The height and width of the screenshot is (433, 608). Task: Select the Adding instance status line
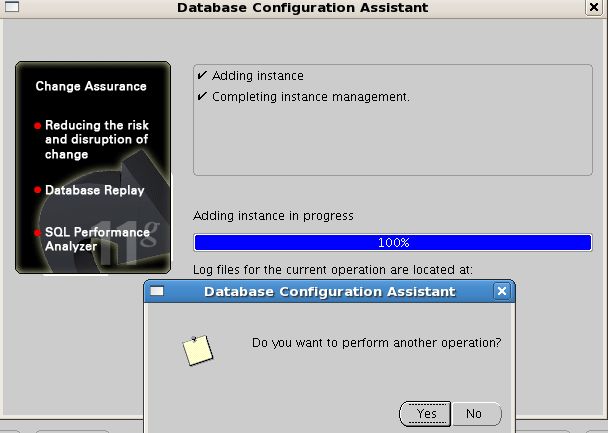pyautogui.click(x=257, y=76)
